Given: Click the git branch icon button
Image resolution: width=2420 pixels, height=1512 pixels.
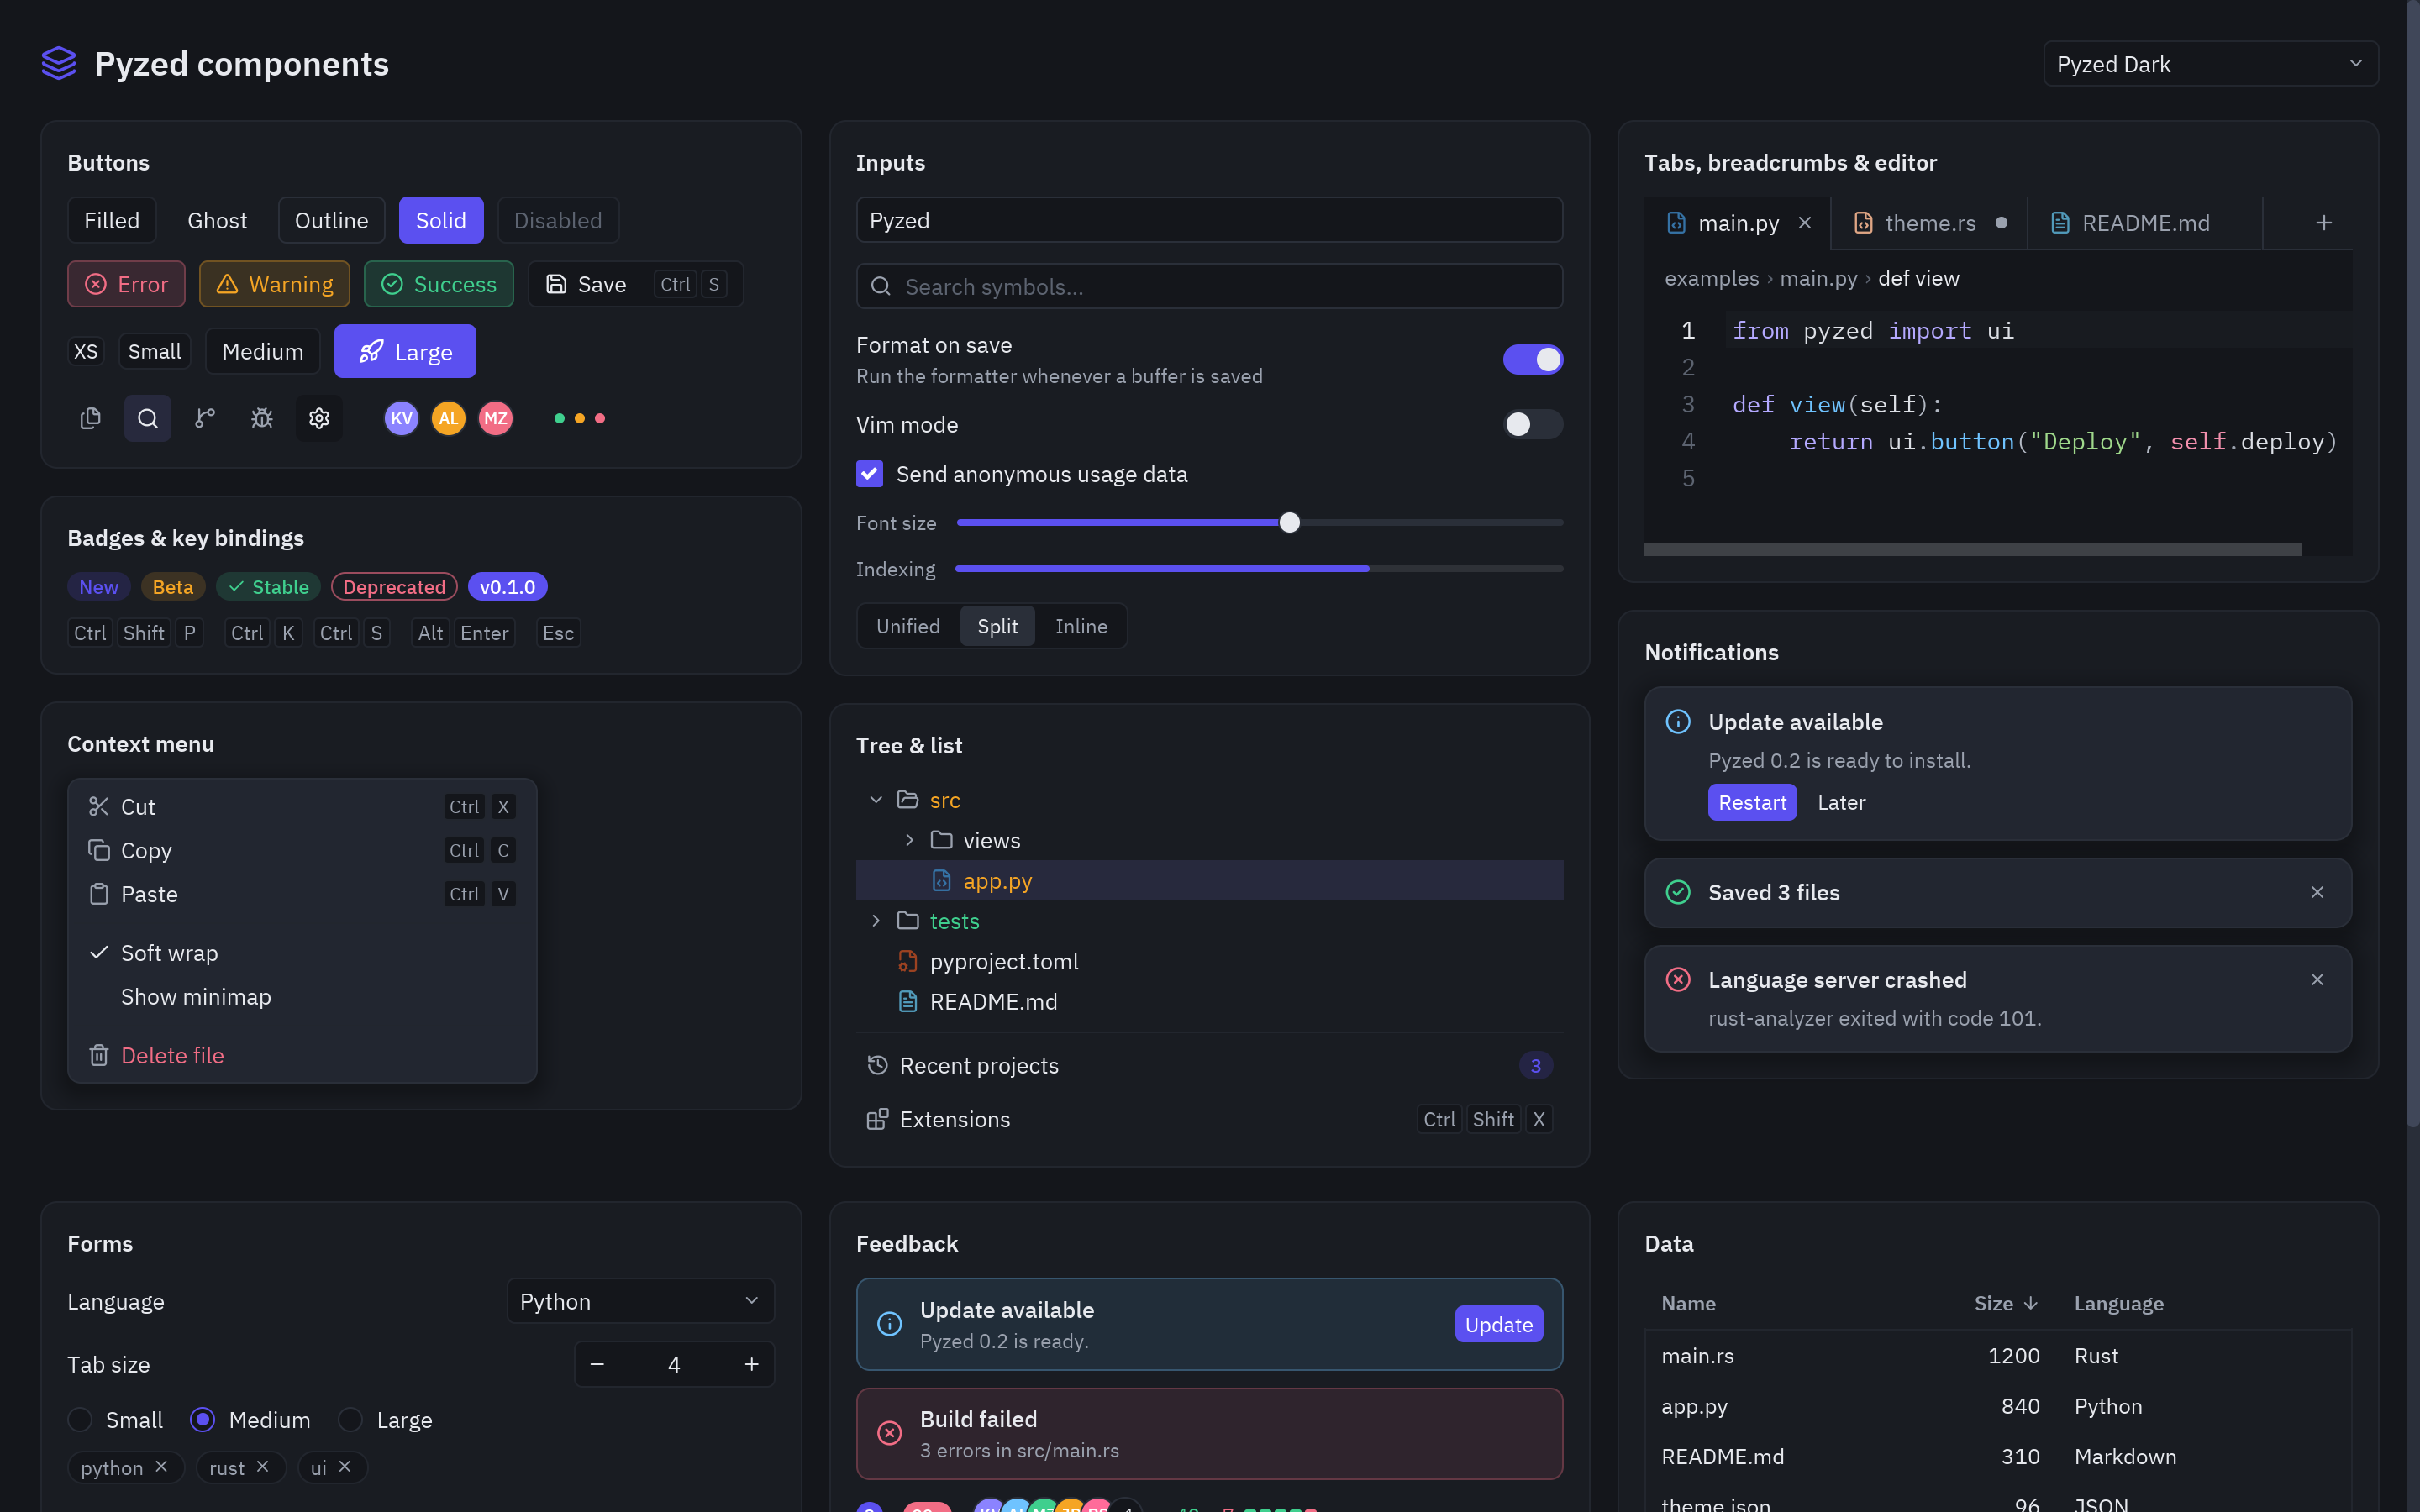Looking at the screenshot, I should click(204, 418).
